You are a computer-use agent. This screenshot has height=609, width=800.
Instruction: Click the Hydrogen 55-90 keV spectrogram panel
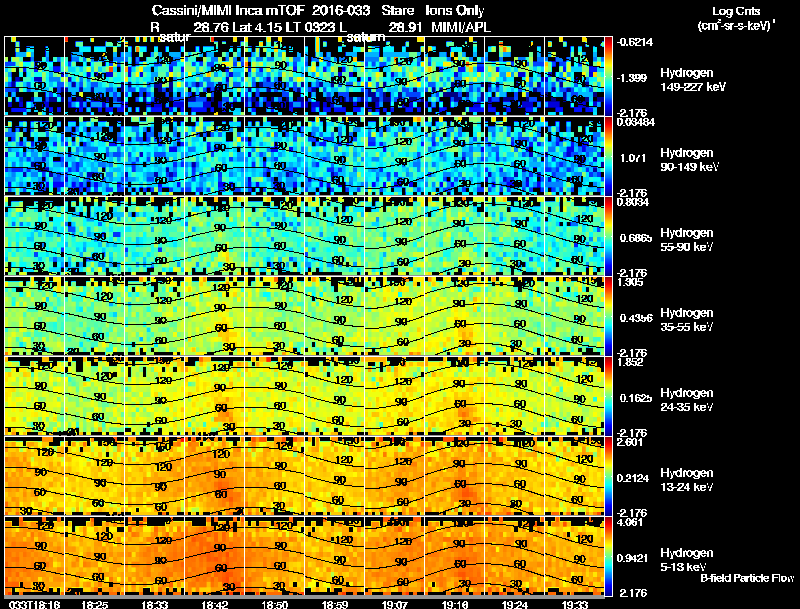tap(304, 236)
